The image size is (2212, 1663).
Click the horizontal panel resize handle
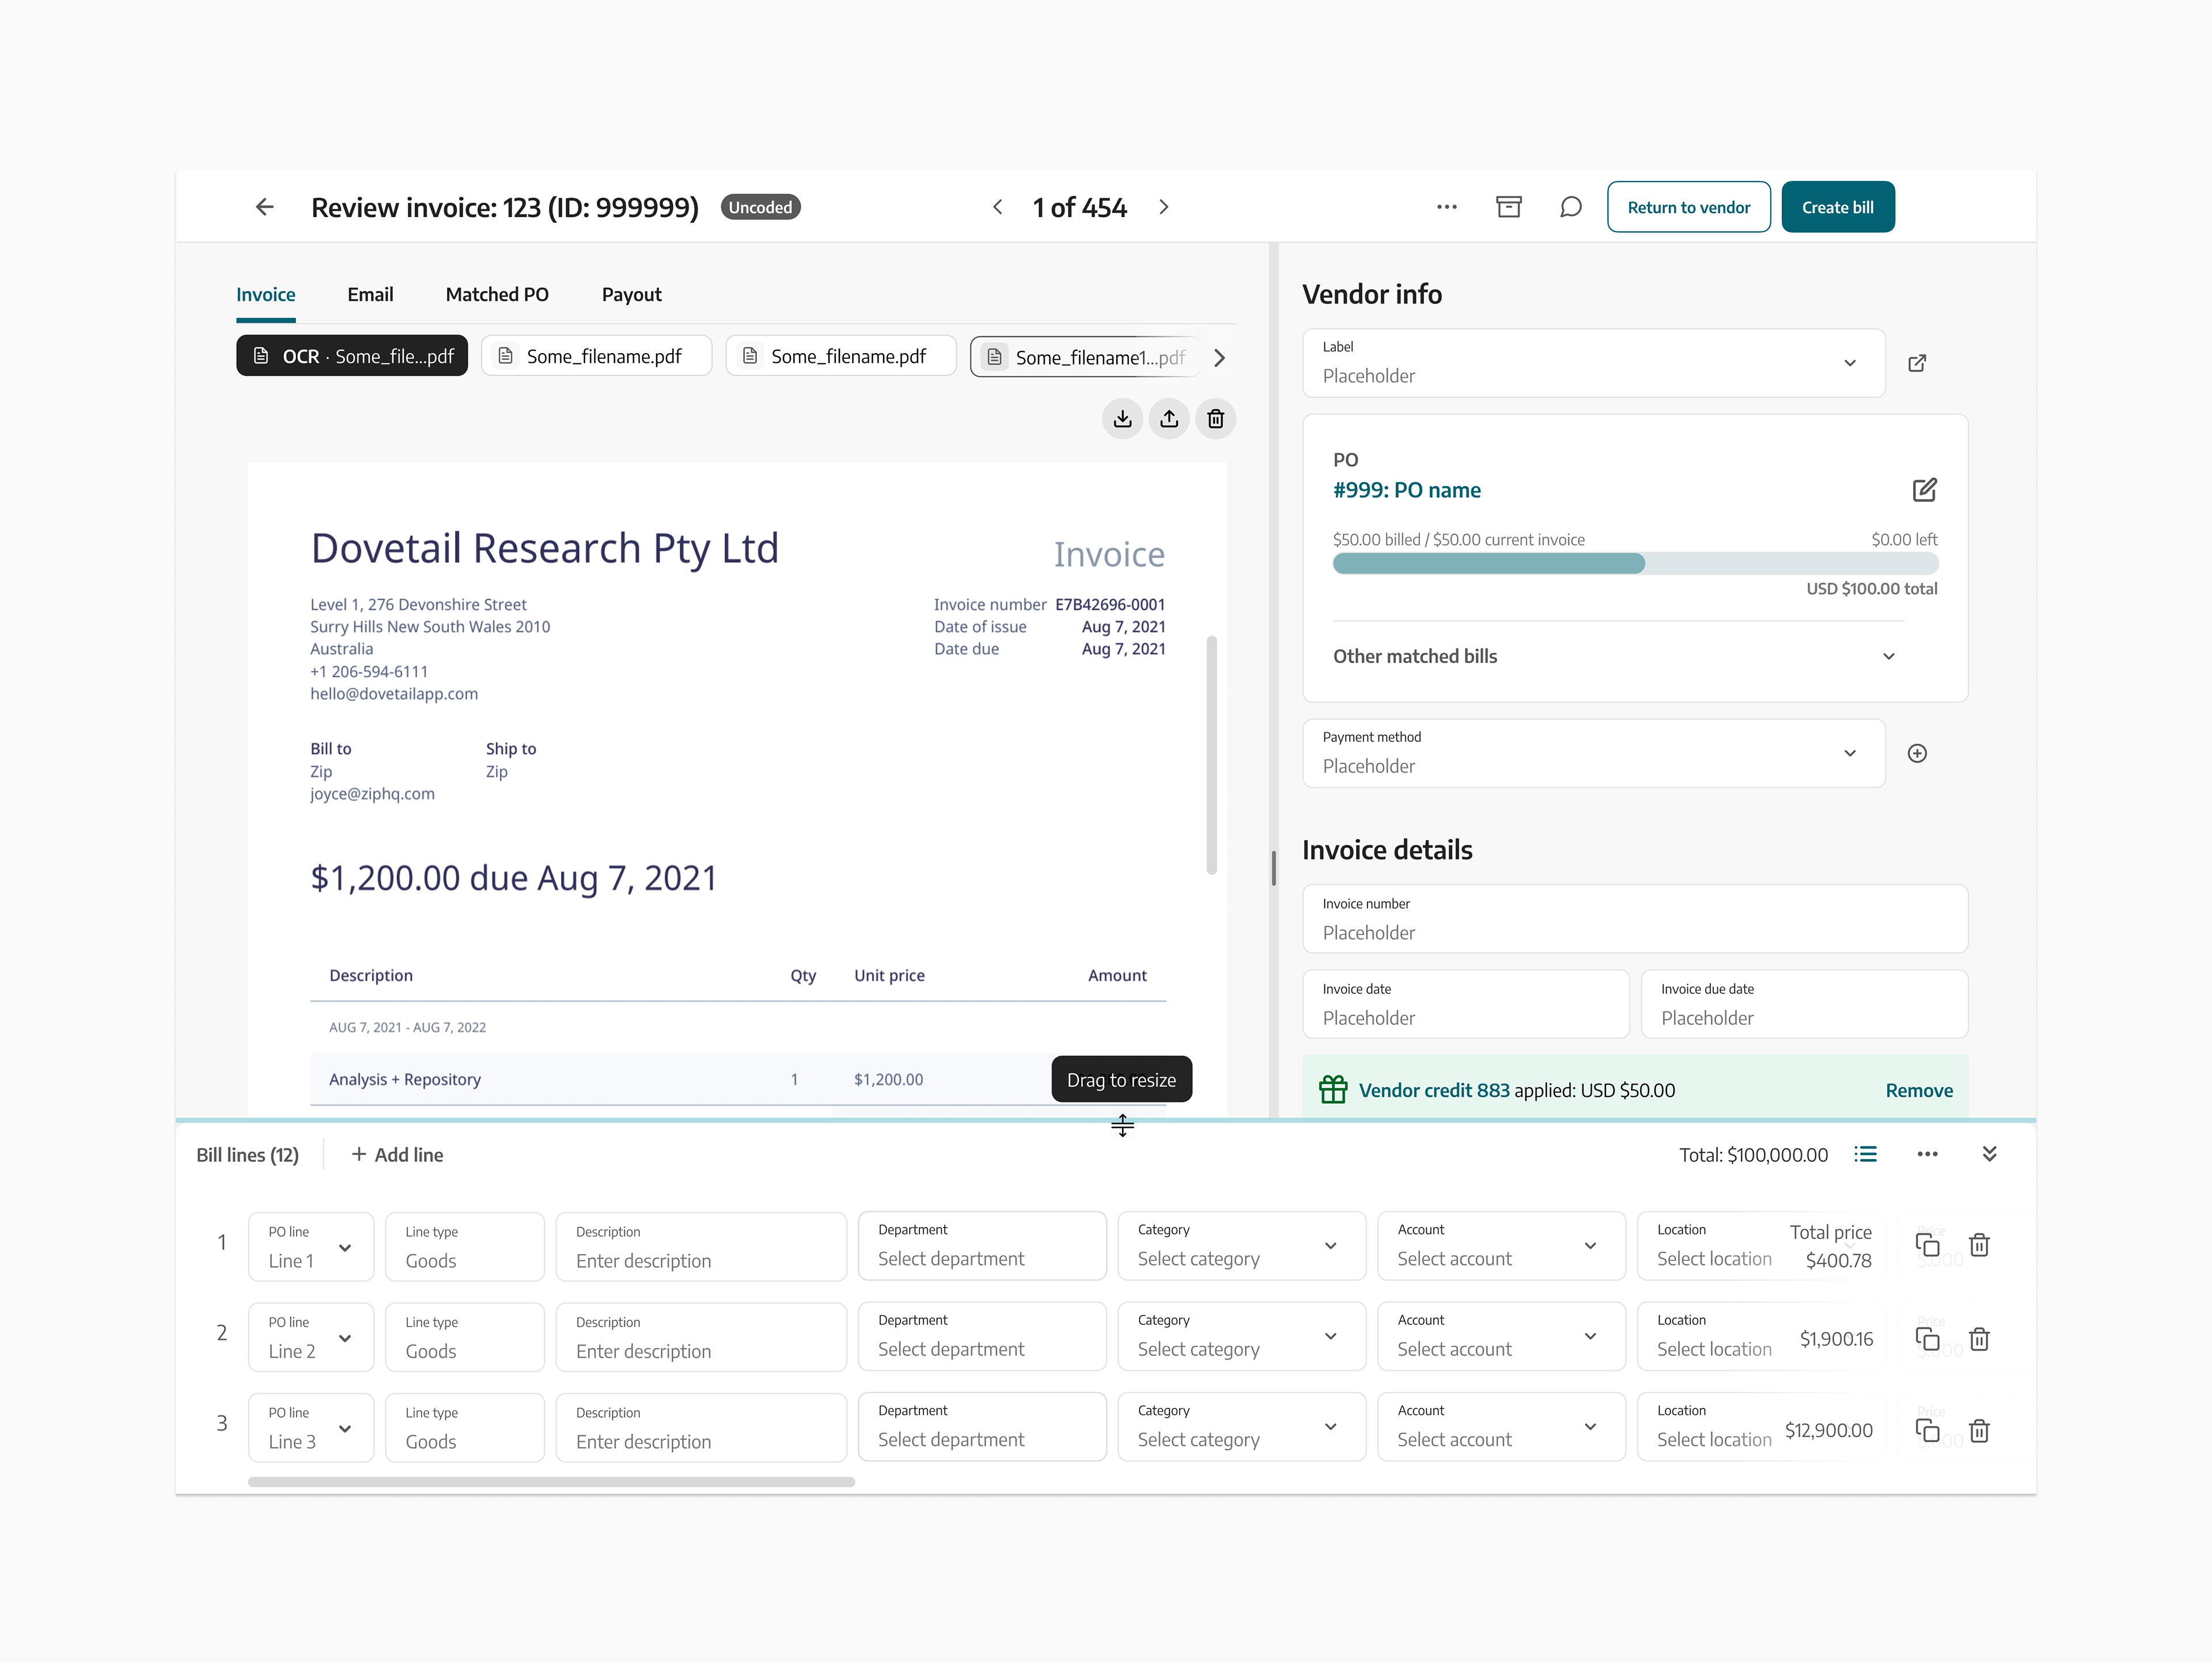click(x=1106, y=1121)
